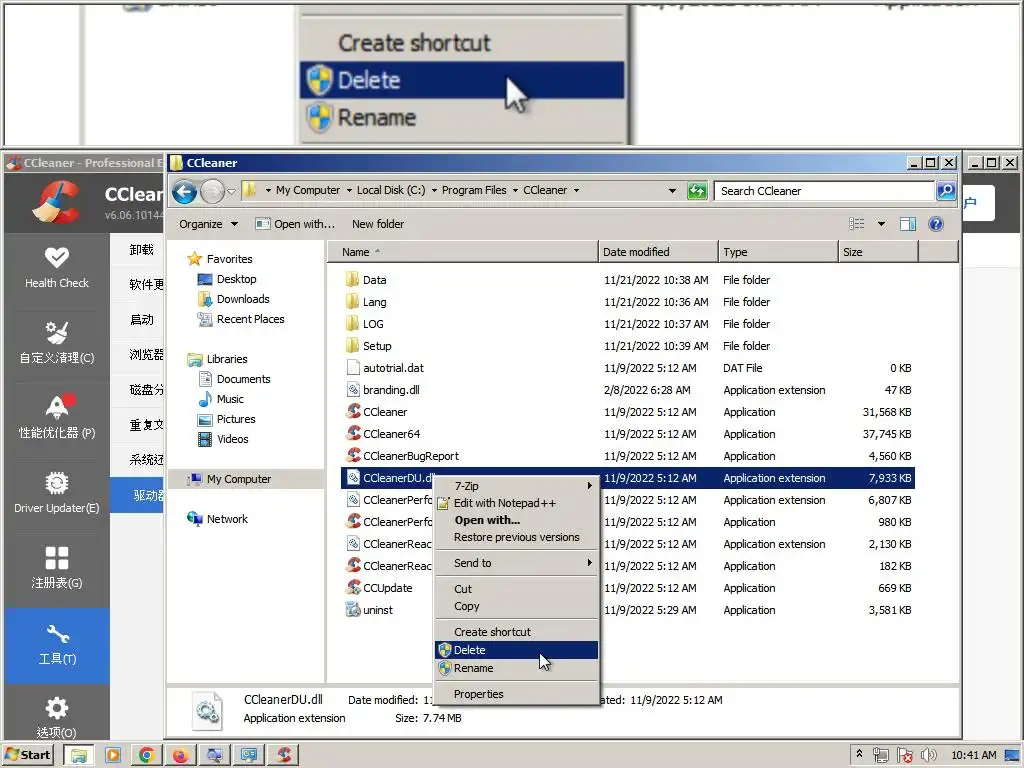Change view using the views icon
Viewport: 1024px width, 768px height.
[x=856, y=224]
